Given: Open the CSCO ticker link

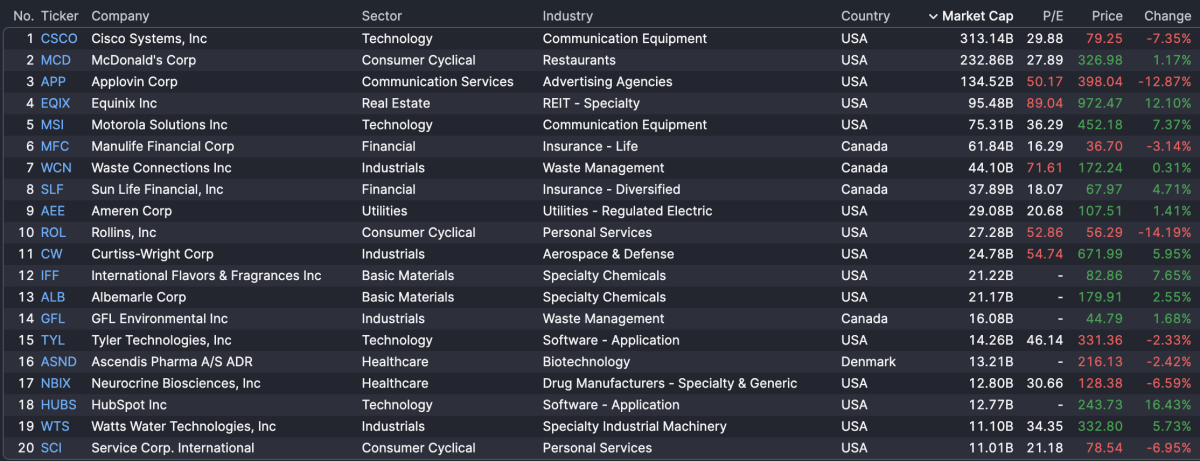Looking at the screenshot, I should coord(58,39).
